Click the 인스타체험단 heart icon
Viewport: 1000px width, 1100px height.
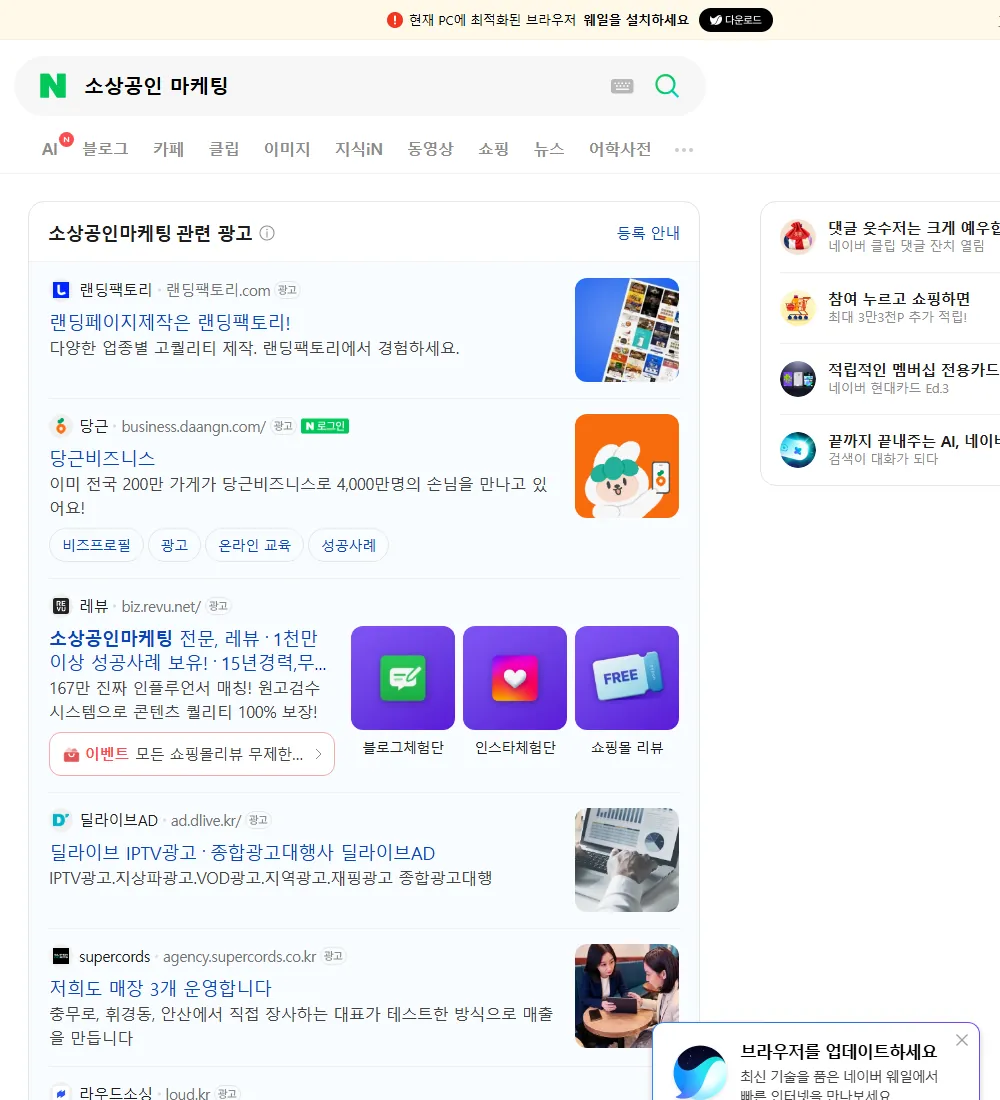515,678
